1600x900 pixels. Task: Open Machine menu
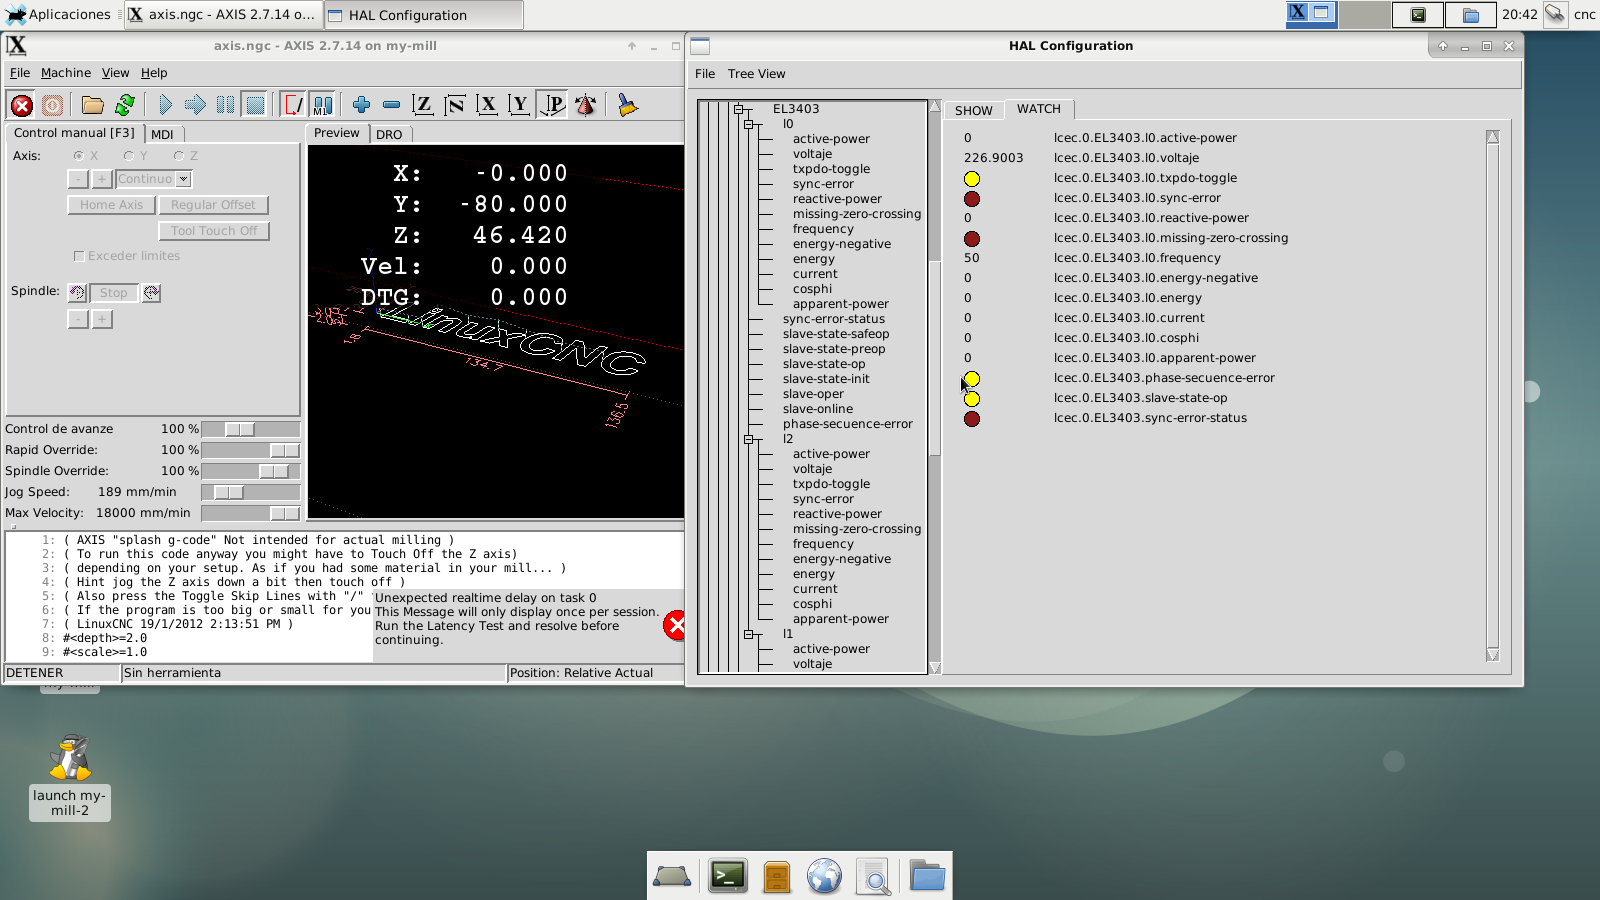pyautogui.click(x=66, y=73)
